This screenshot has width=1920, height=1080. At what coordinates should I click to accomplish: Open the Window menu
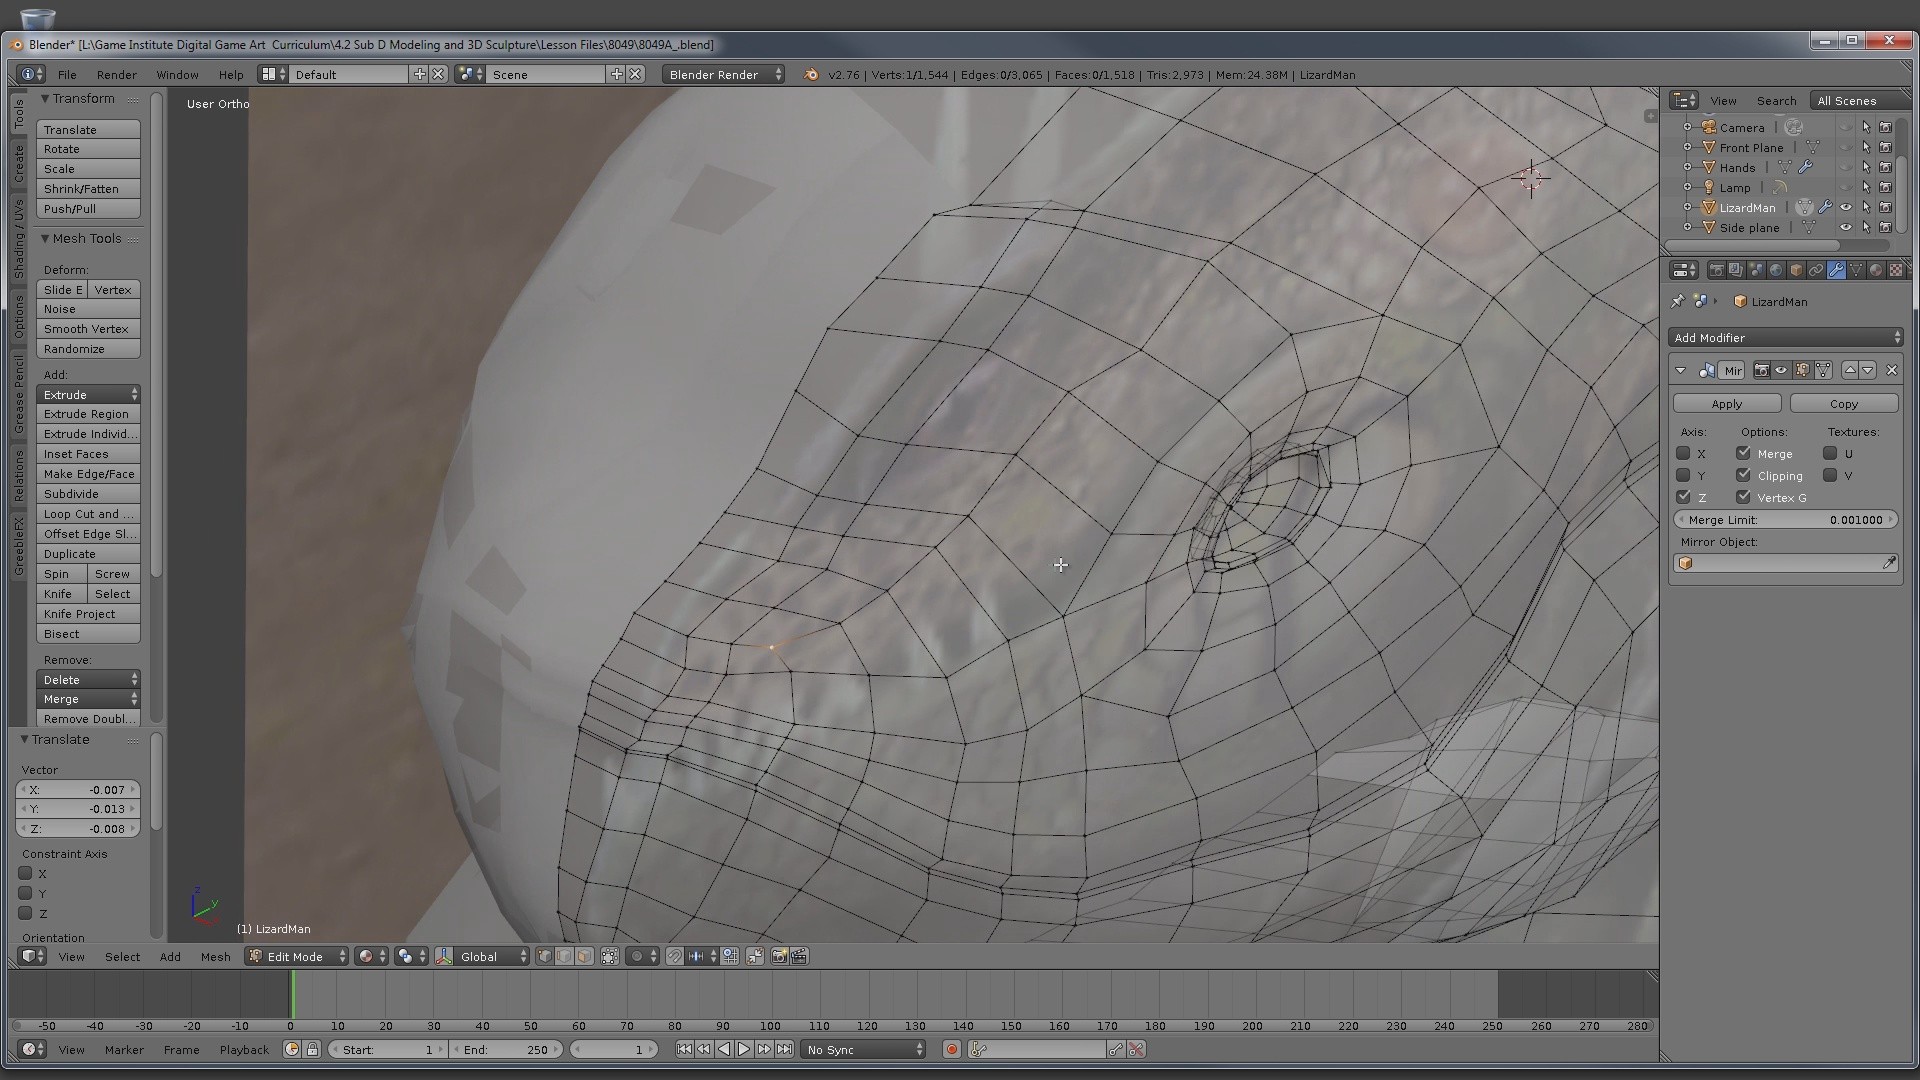pyautogui.click(x=177, y=74)
